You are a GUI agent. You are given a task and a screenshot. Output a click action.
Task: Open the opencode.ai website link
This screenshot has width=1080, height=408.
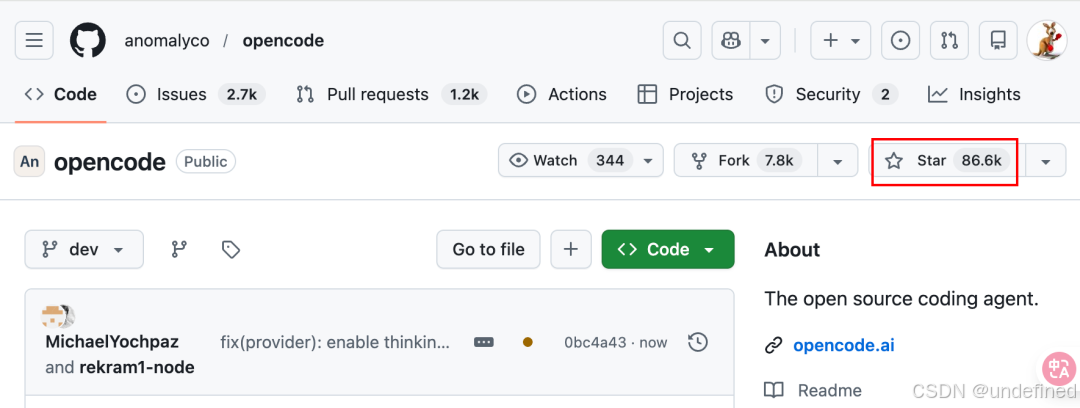(844, 345)
